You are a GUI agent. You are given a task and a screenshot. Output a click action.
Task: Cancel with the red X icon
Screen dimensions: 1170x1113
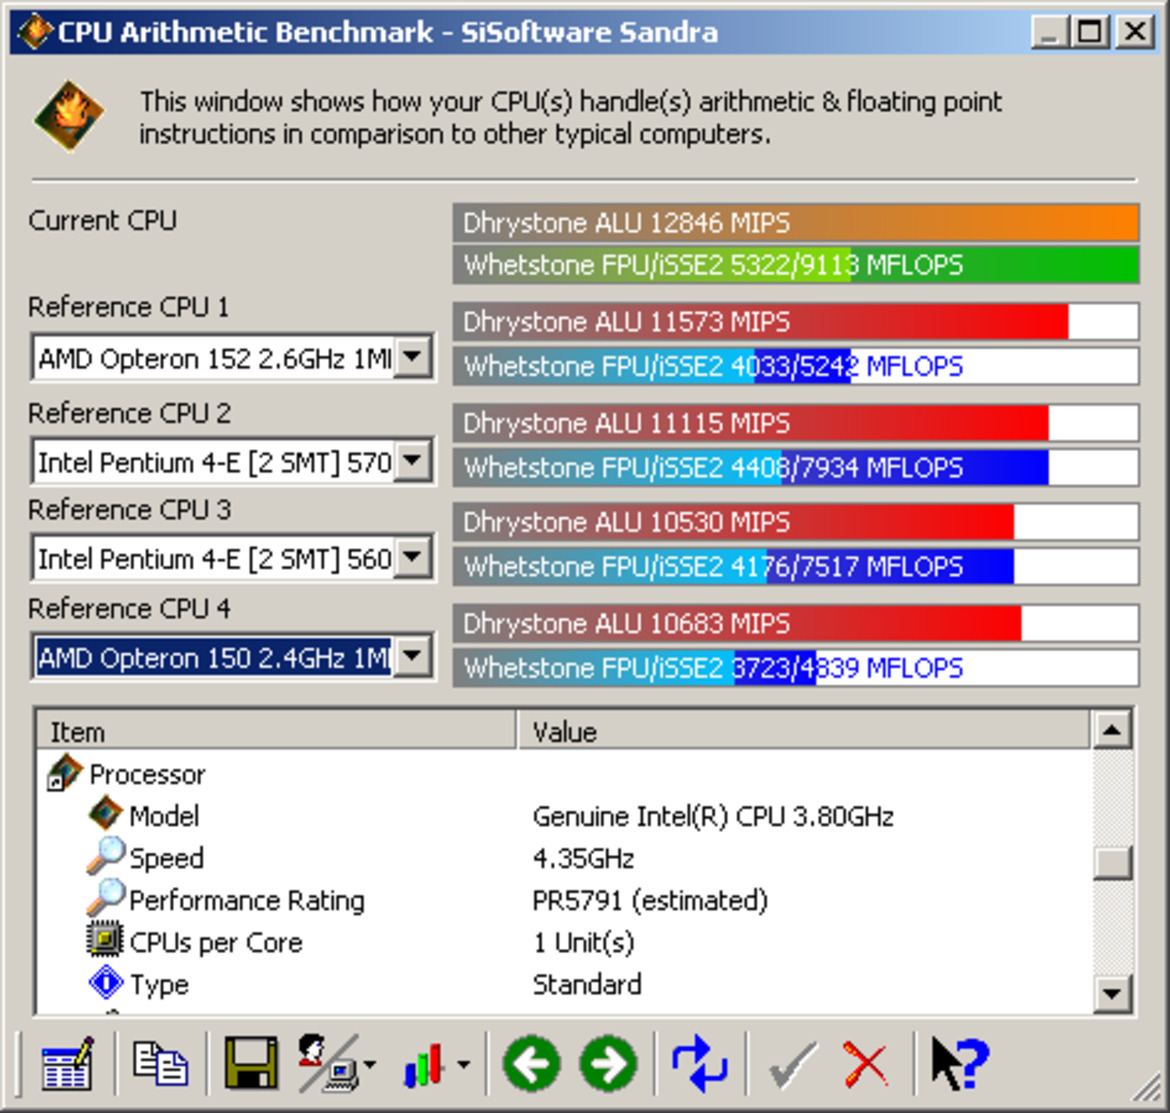866,1065
